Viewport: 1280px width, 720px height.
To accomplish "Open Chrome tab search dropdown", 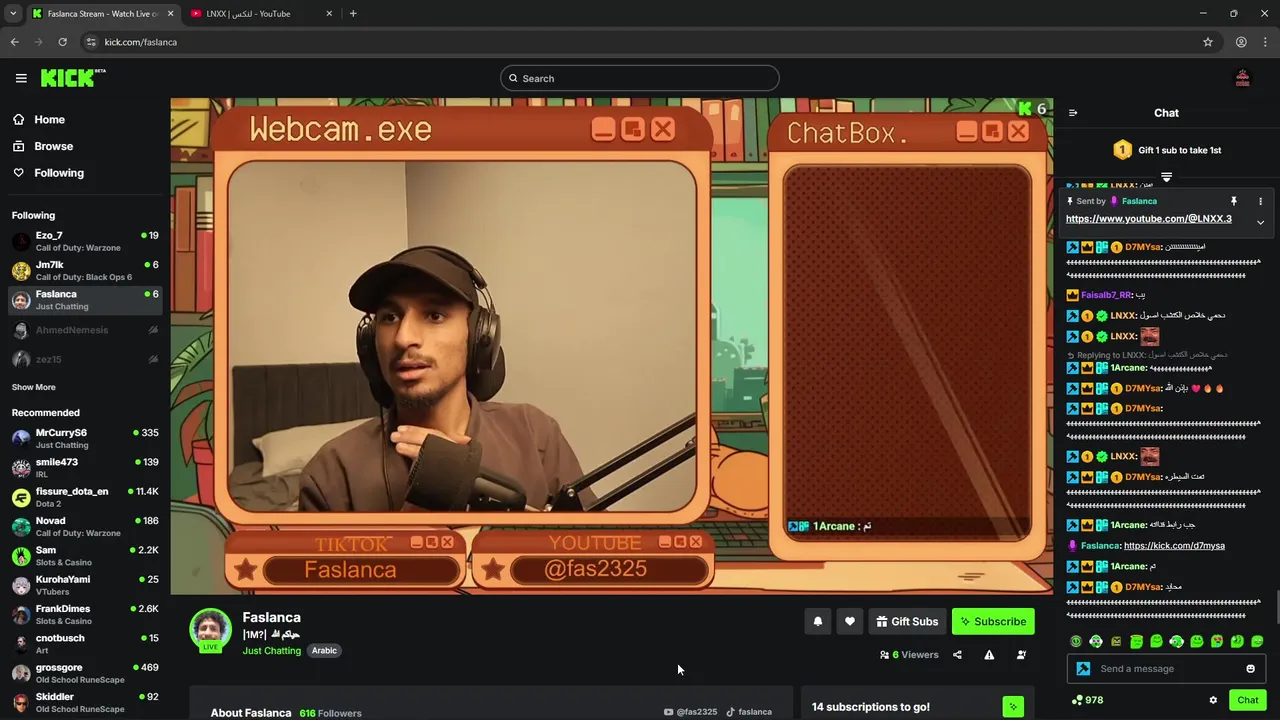I will click(12, 14).
